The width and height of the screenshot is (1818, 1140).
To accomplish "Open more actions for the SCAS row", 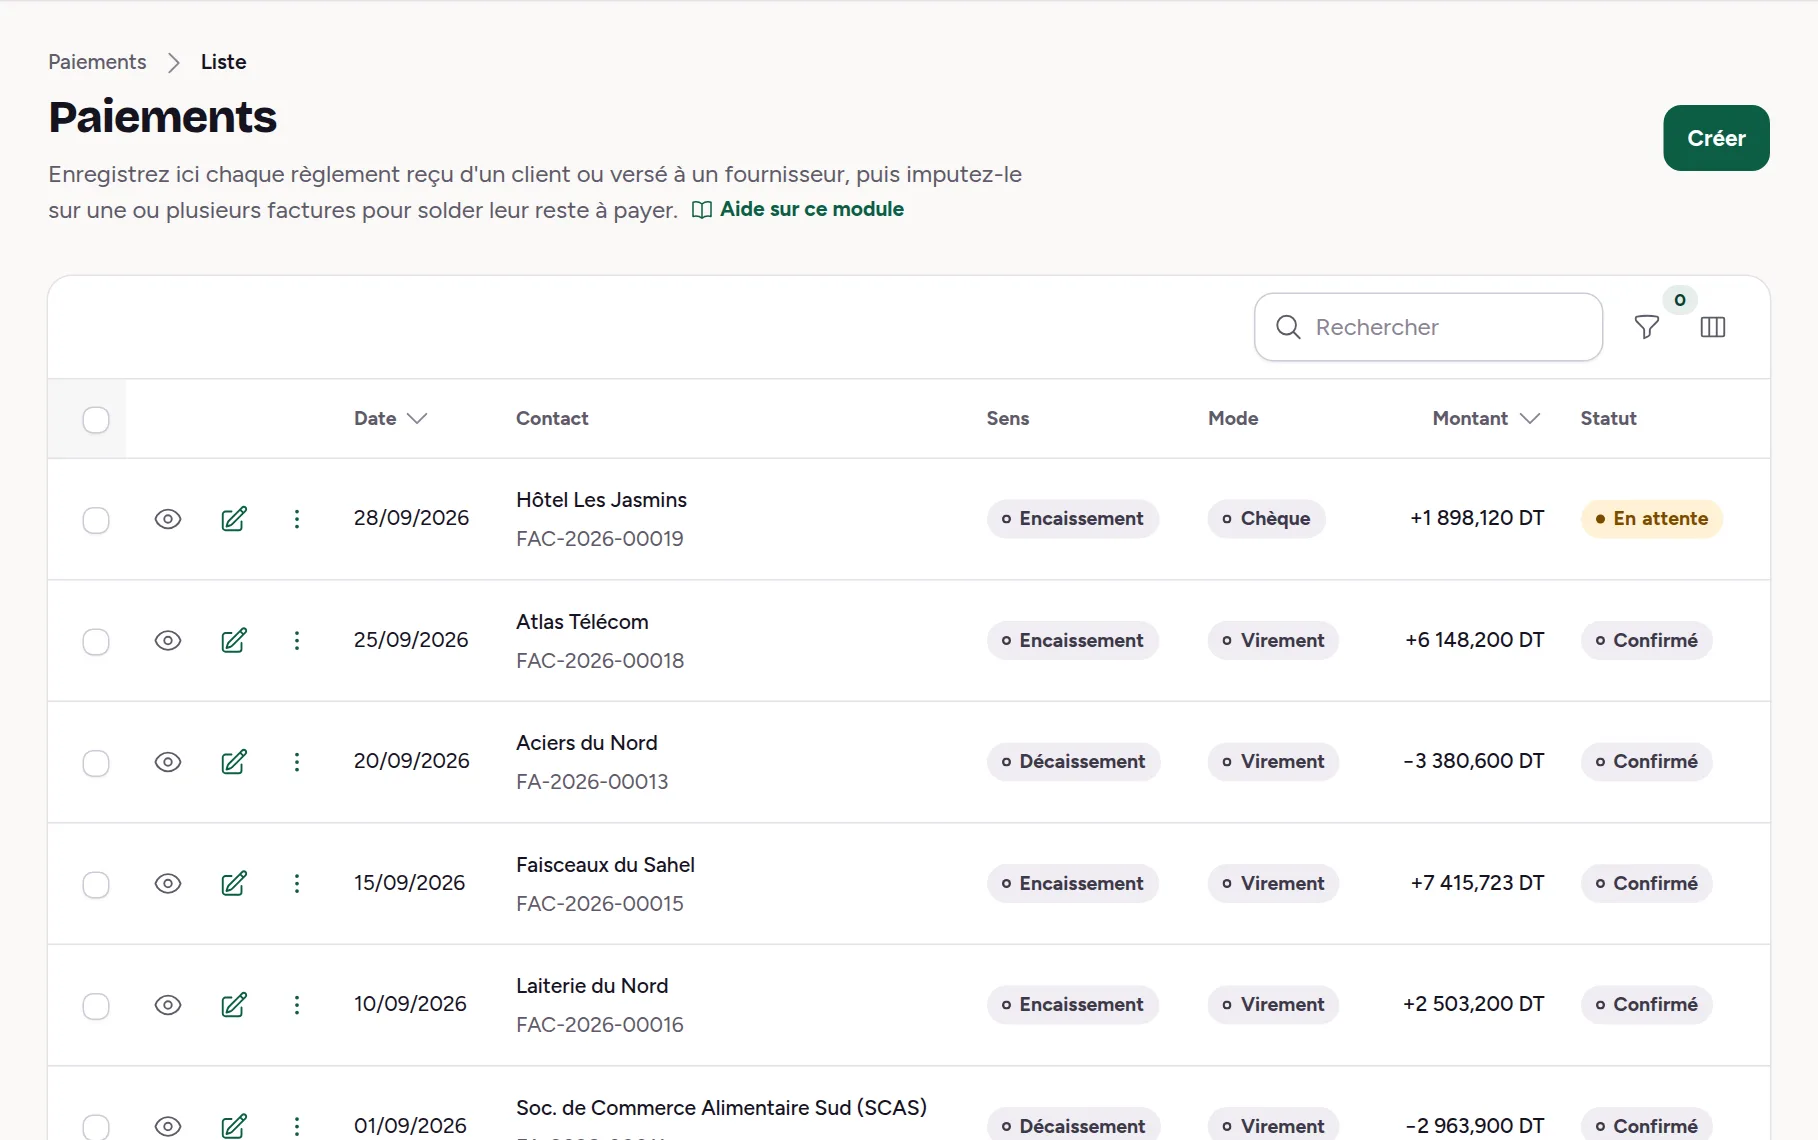I will 297,1126.
